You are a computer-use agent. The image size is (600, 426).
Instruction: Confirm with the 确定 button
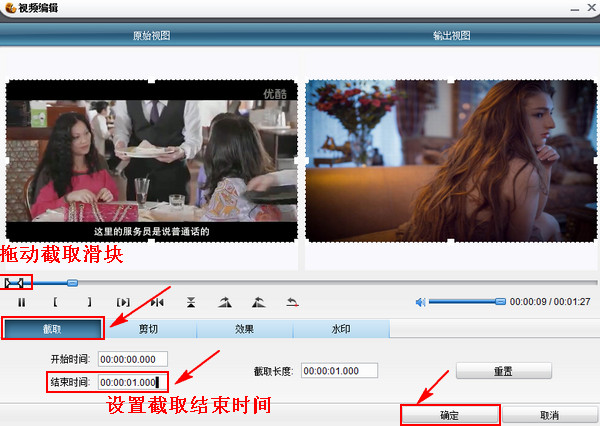450,415
